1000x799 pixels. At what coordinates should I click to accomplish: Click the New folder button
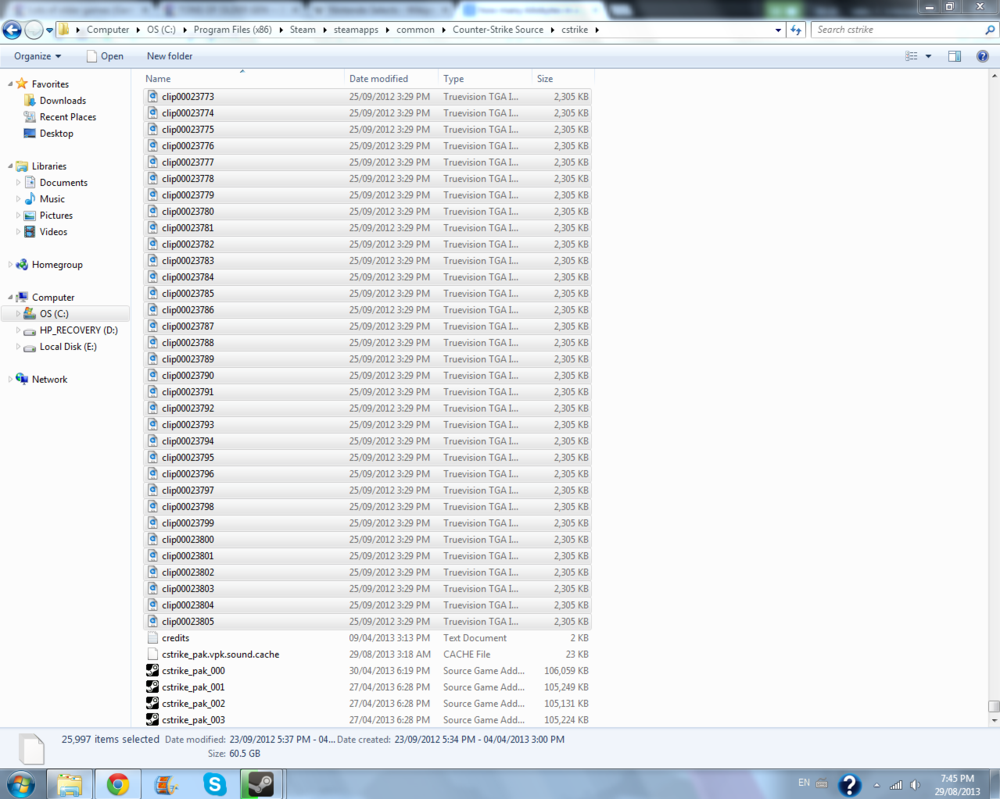170,56
